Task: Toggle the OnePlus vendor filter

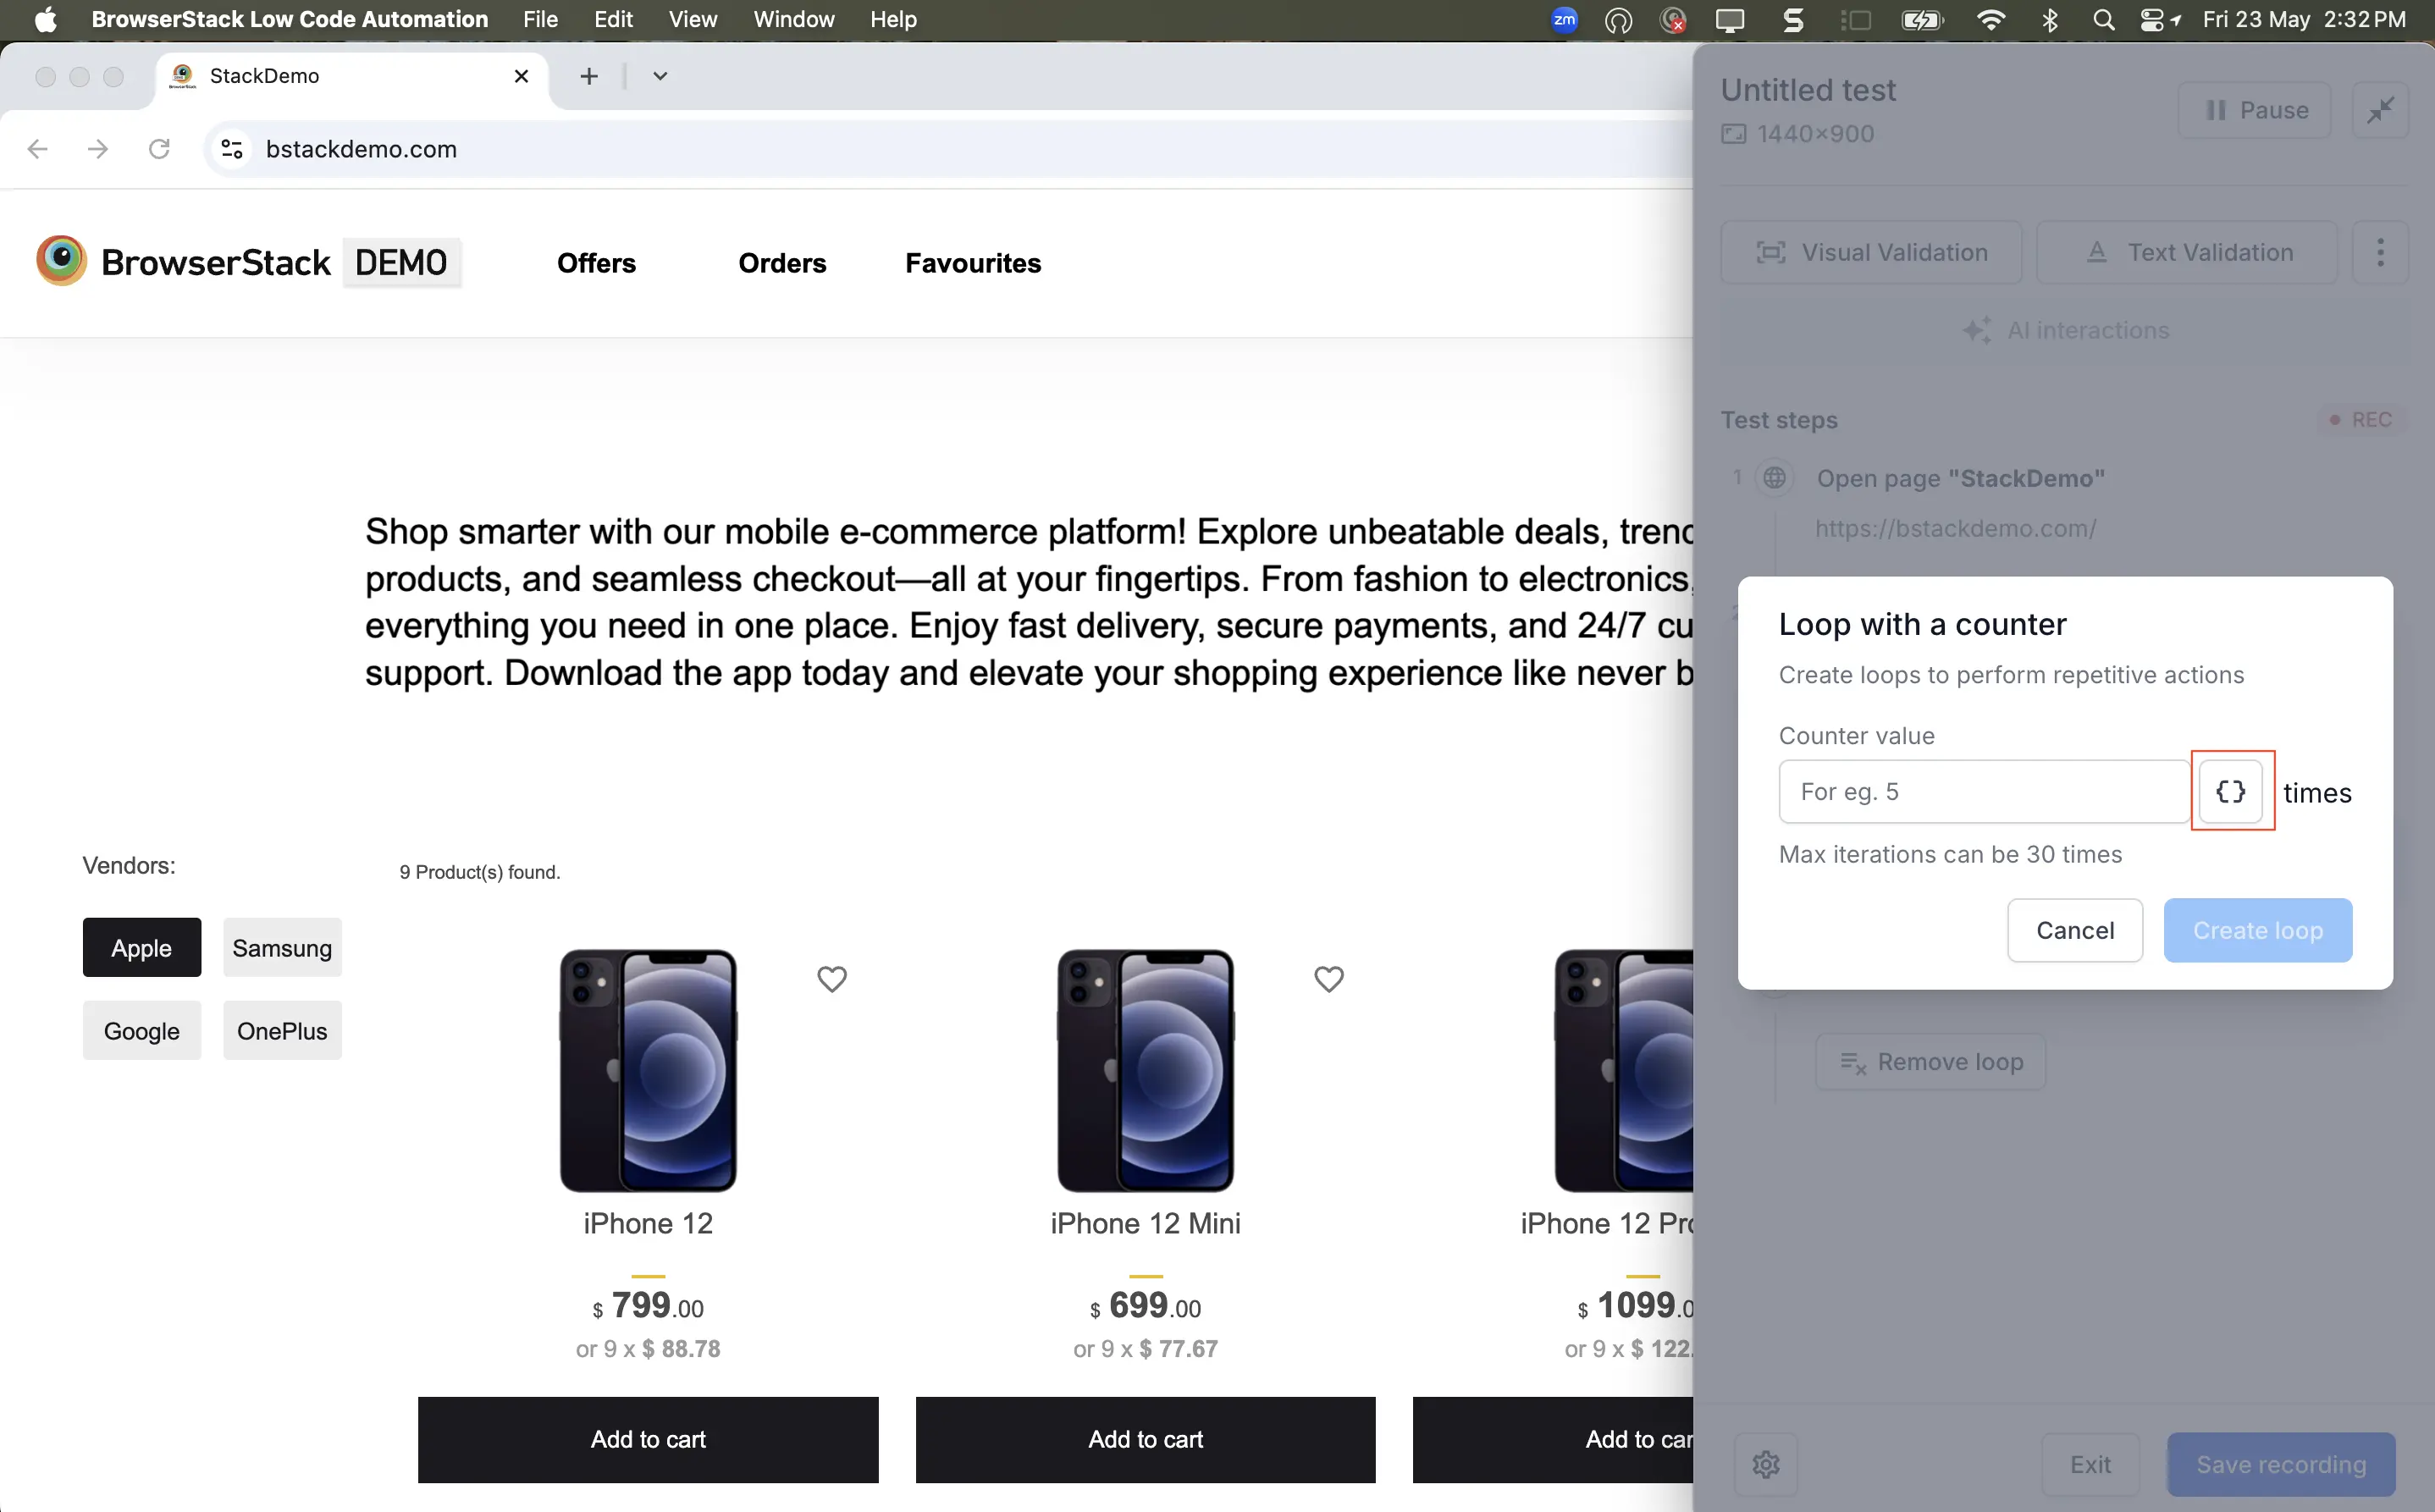Action: (x=282, y=1030)
